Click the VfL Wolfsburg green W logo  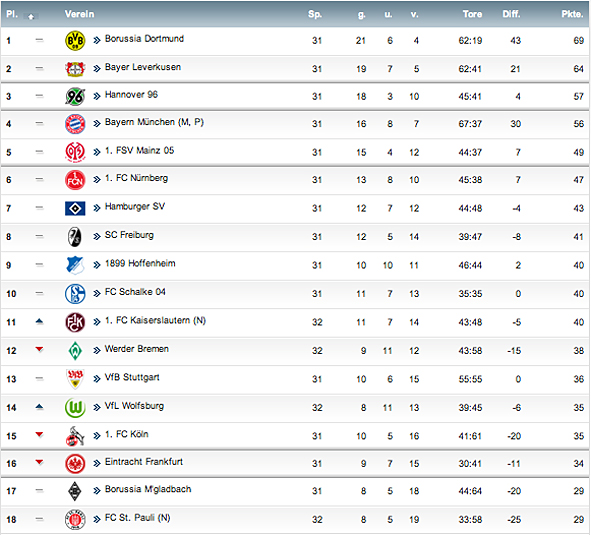pyautogui.click(x=75, y=408)
